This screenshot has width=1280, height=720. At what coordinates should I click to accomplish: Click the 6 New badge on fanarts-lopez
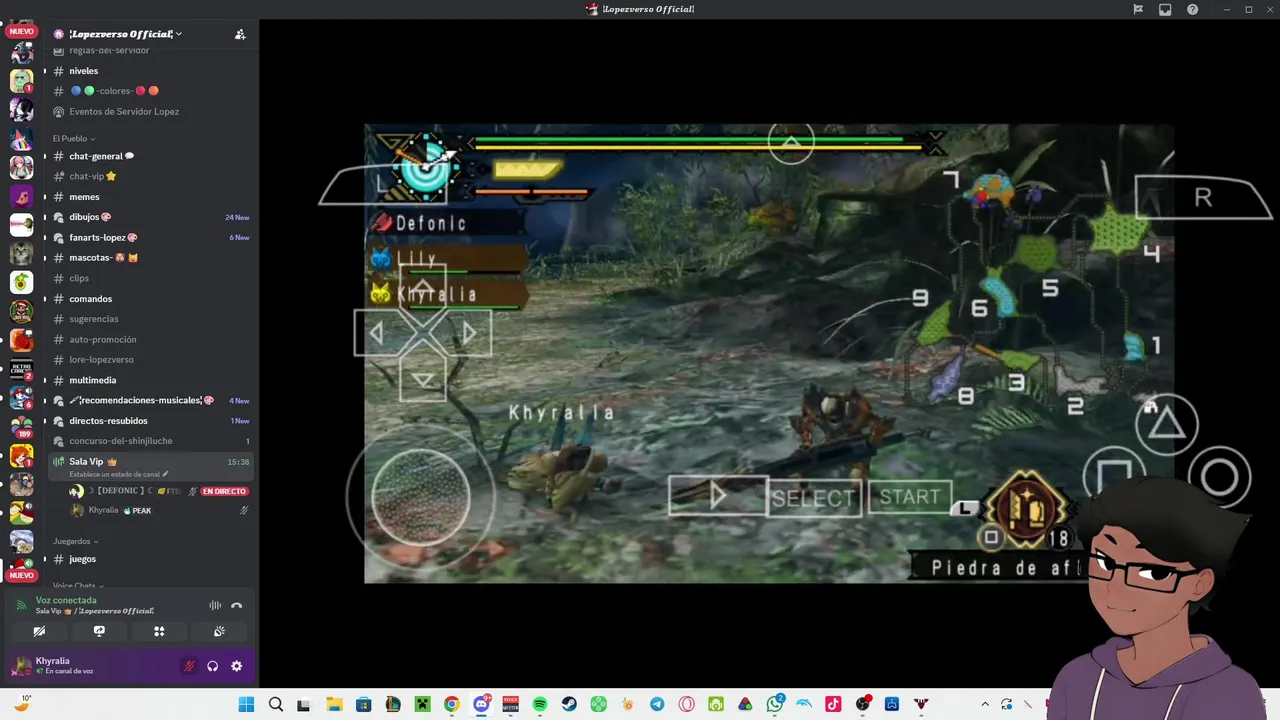(239, 237)
